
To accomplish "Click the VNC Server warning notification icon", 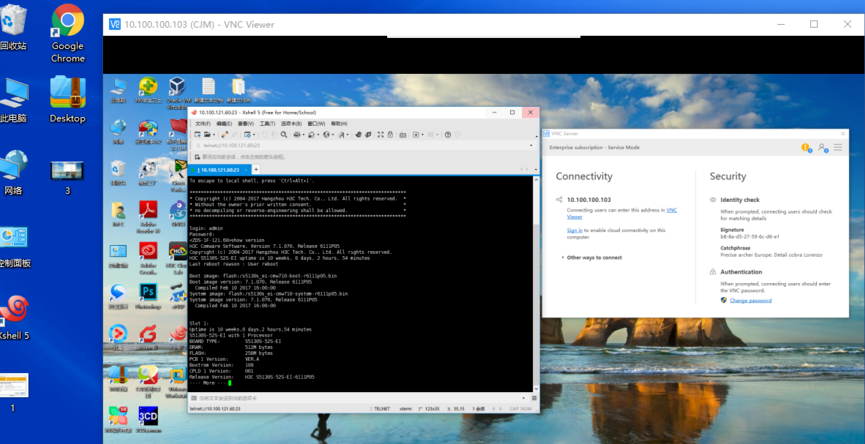I will coord(805,148).
